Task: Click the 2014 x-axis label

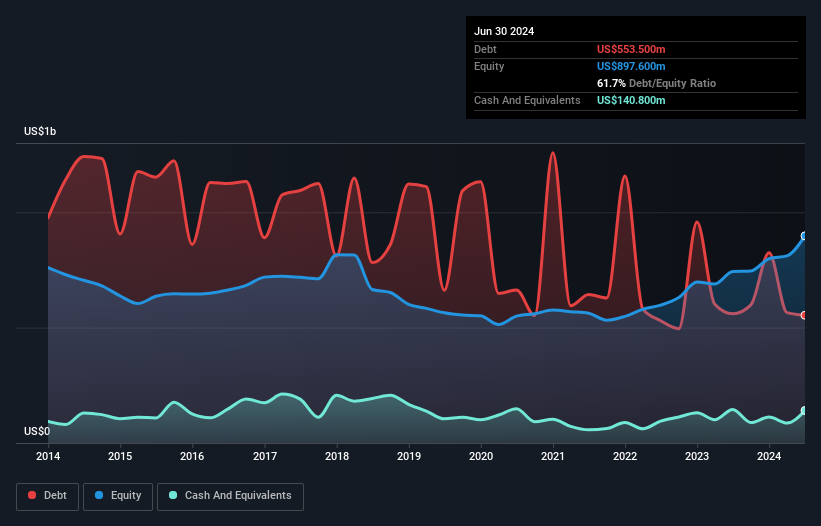Action: pos(48,456)
